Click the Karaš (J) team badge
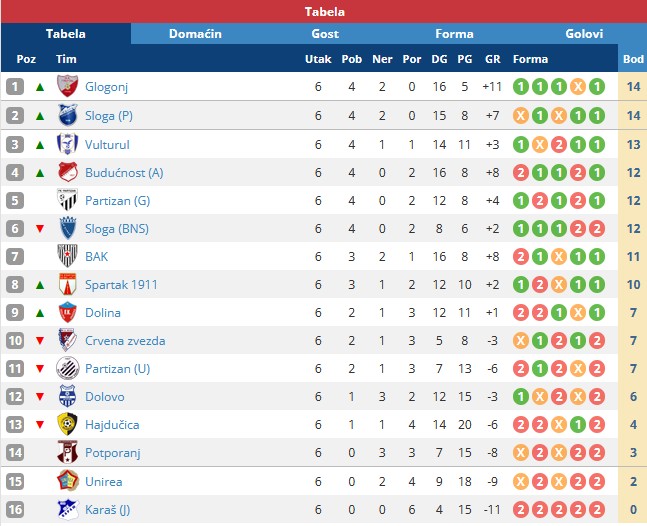The image size is (647, 526). click(68, 509)
